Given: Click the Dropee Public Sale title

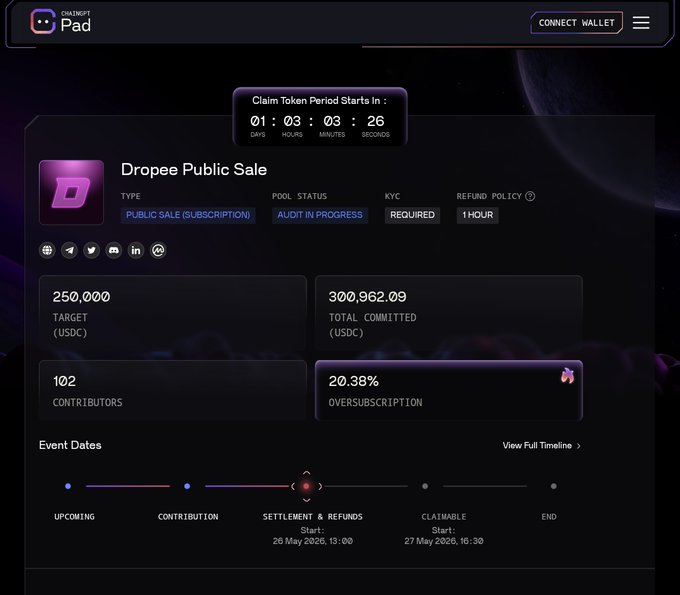Looking at the screenshot, I should pyautogui.click(x=194, y=170).
